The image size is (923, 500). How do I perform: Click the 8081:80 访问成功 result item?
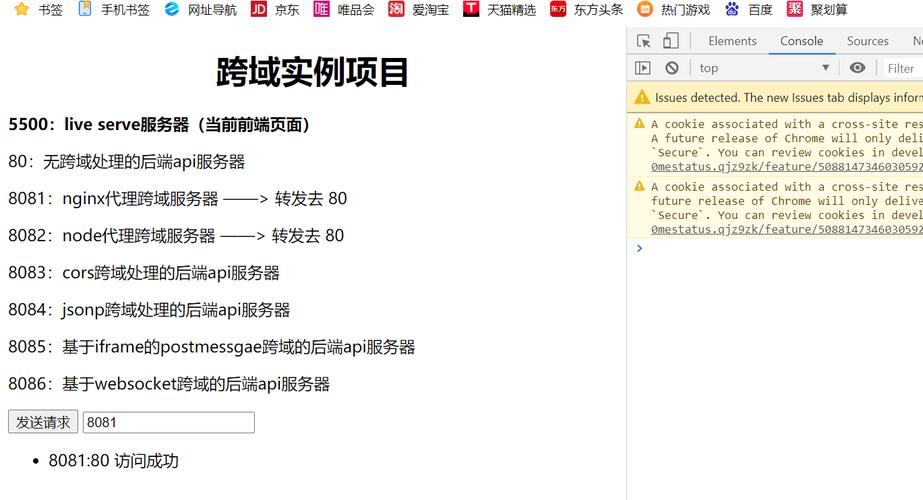pos(113,461)
